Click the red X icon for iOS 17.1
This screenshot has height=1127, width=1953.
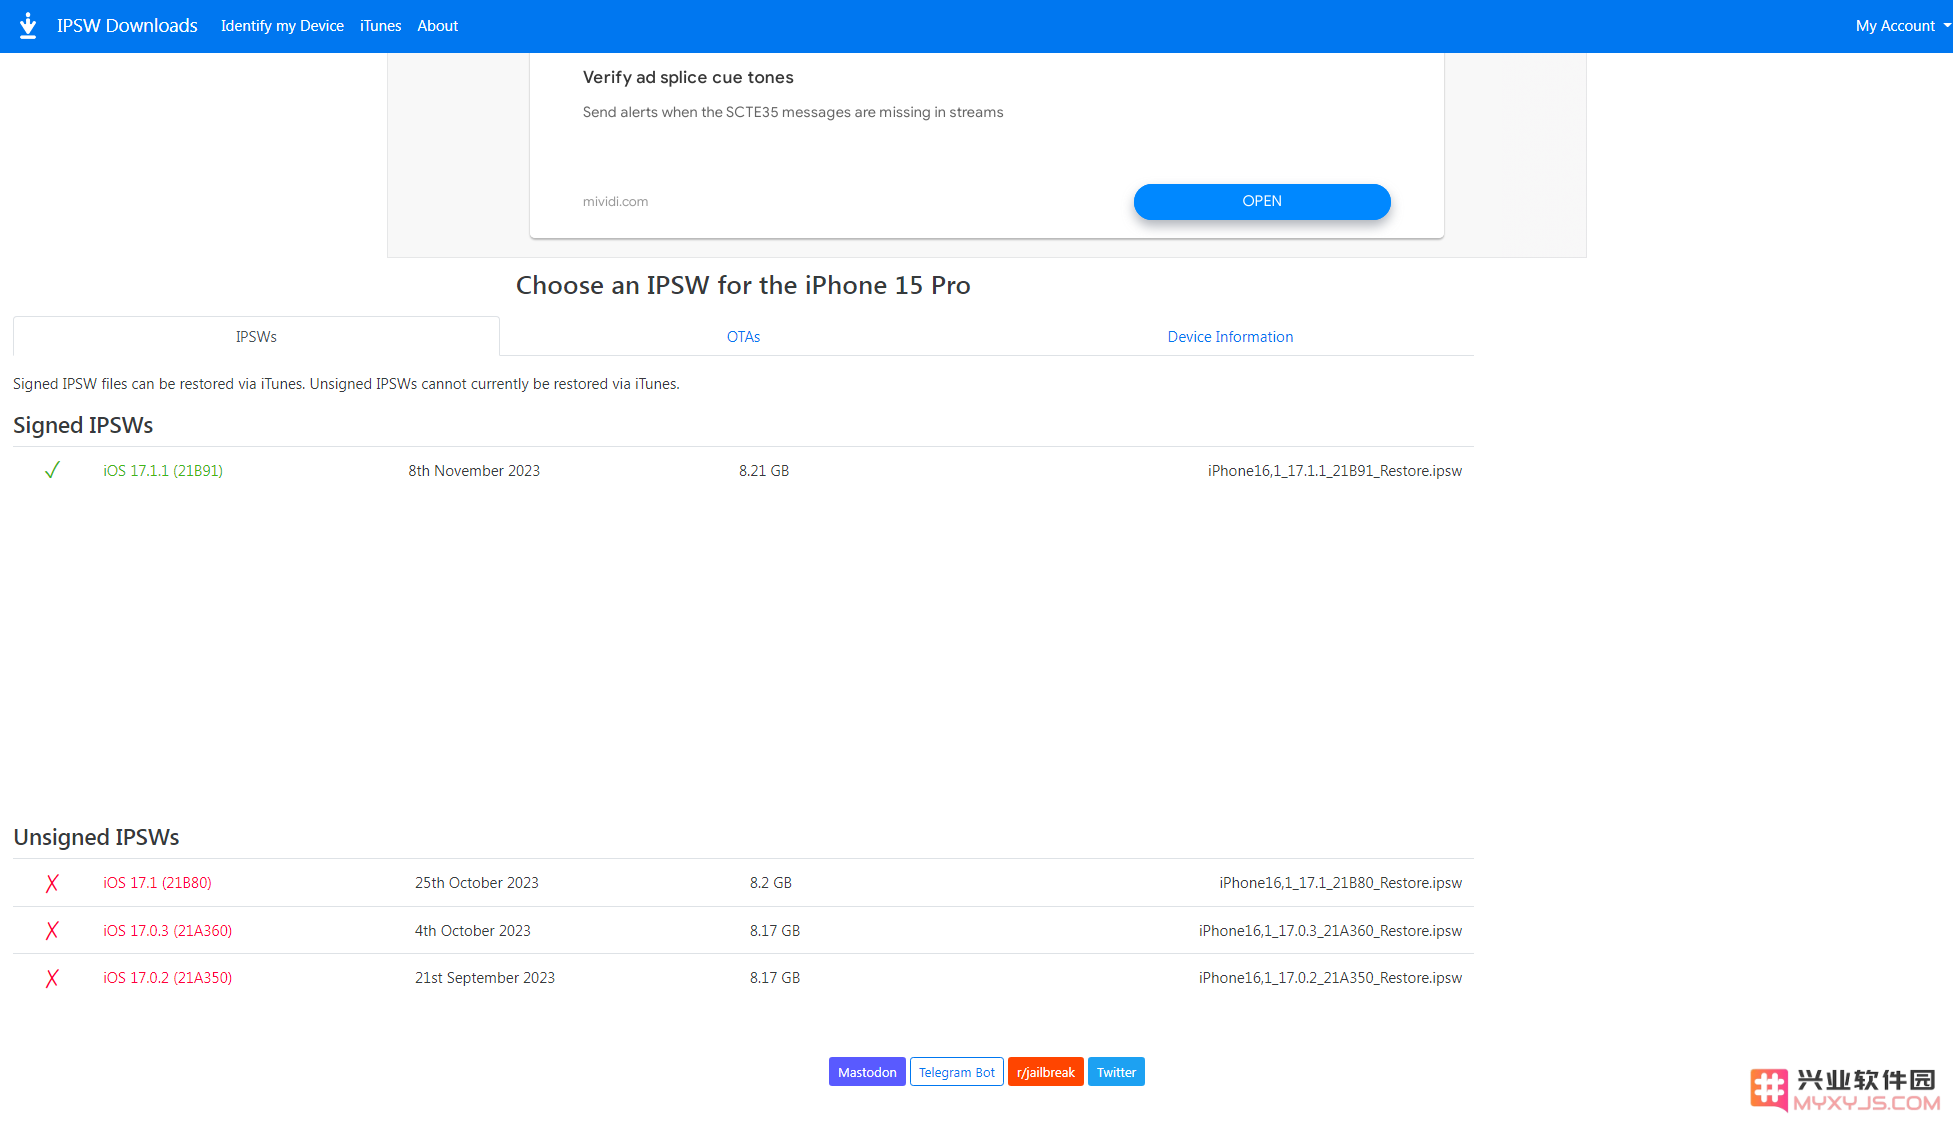click(52, 883)
